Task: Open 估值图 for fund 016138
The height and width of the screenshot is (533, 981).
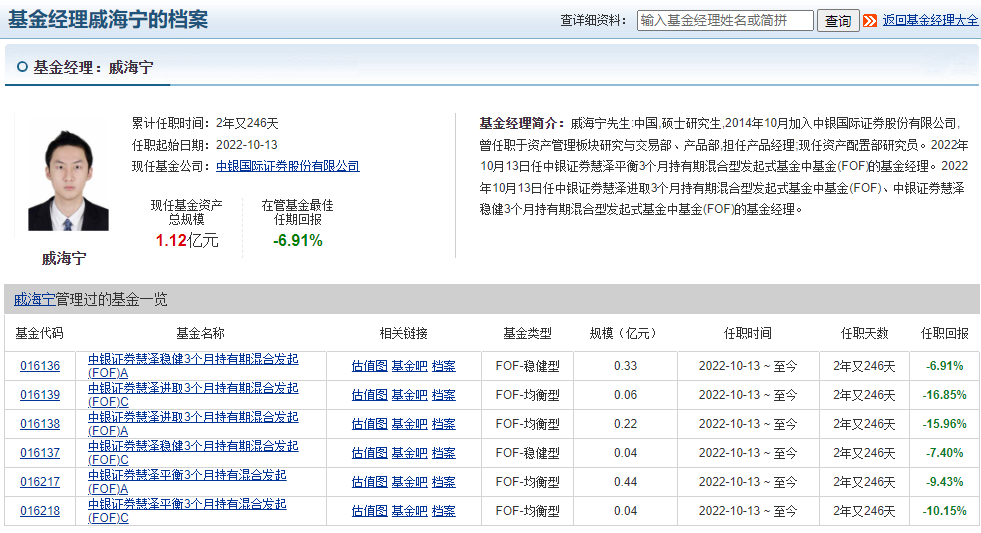Action: (369, 424)
